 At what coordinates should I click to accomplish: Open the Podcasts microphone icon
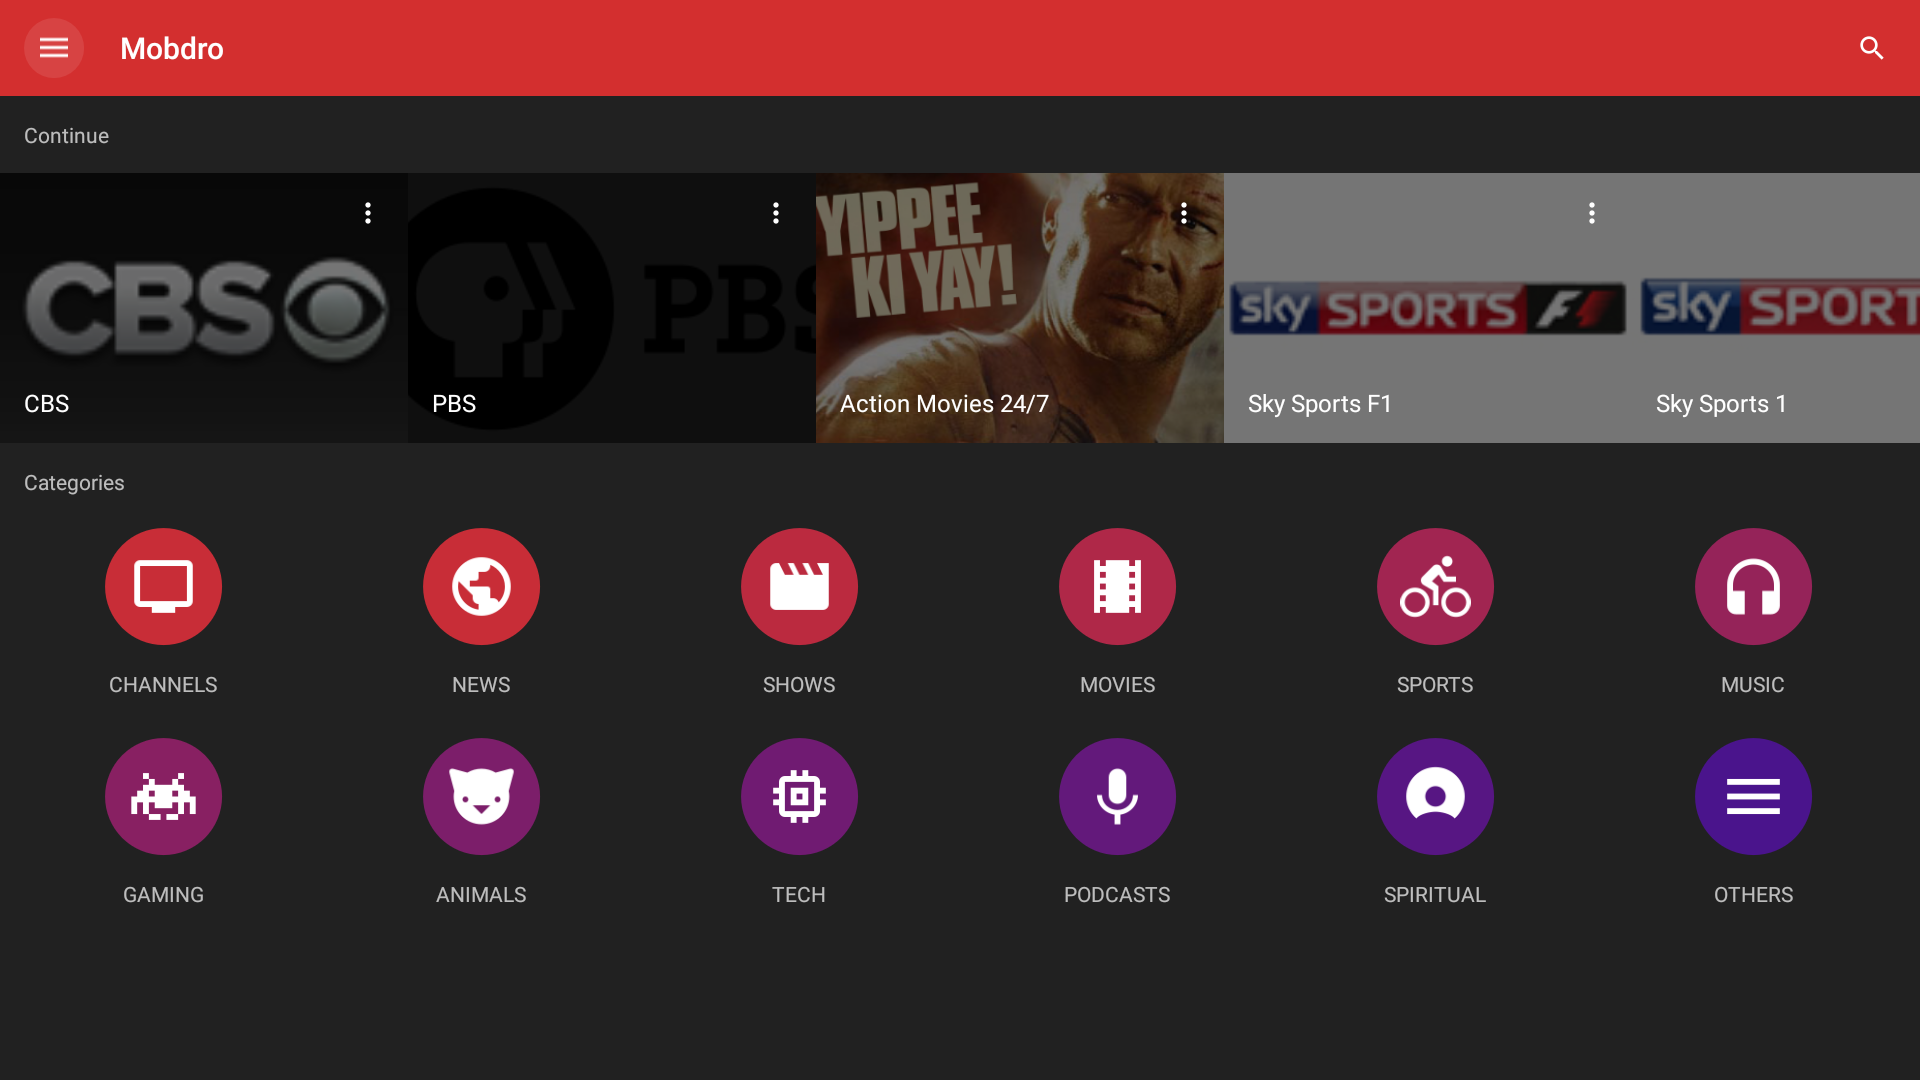tap(1117, 796)
